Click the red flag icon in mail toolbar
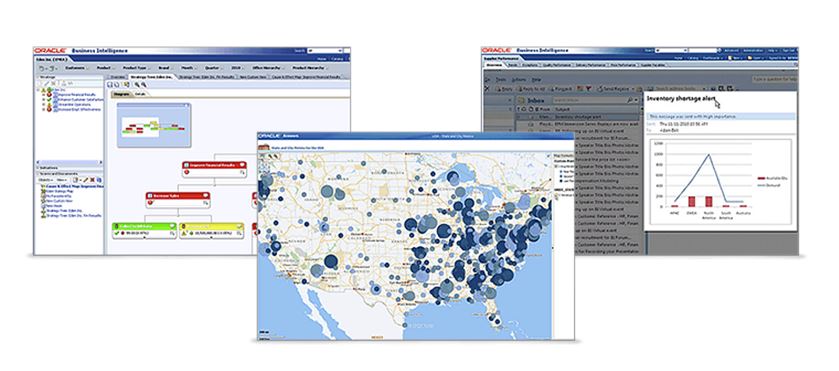Viewport: 839px width, 371px height. tap(588, 88)
